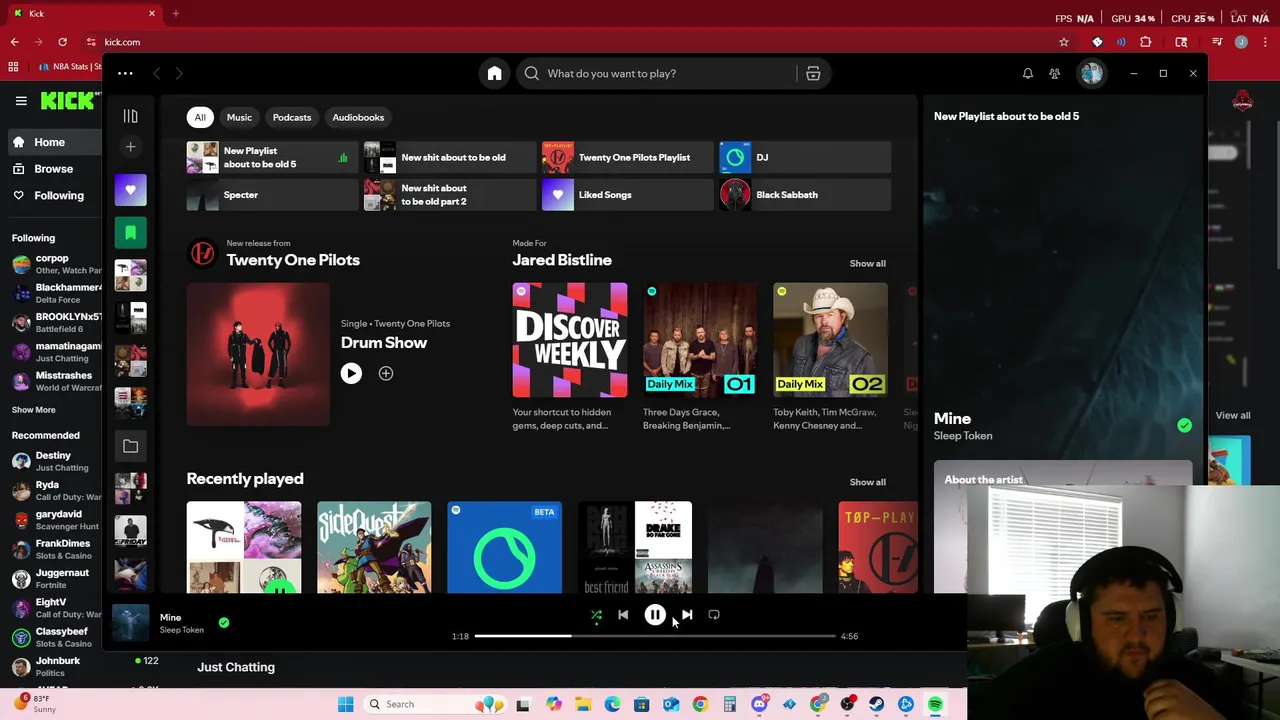Select the All filter chip

pos(200,117)
